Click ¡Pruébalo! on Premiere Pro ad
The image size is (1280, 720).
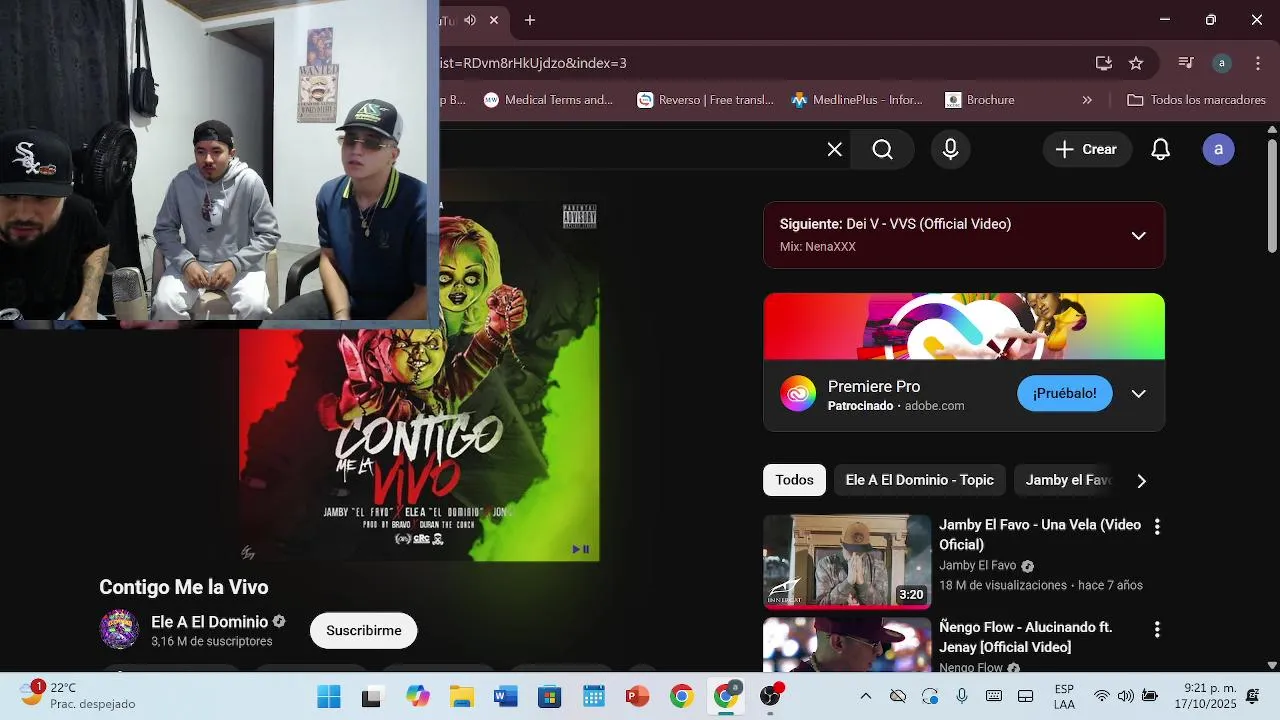(x=1065, y=393)
